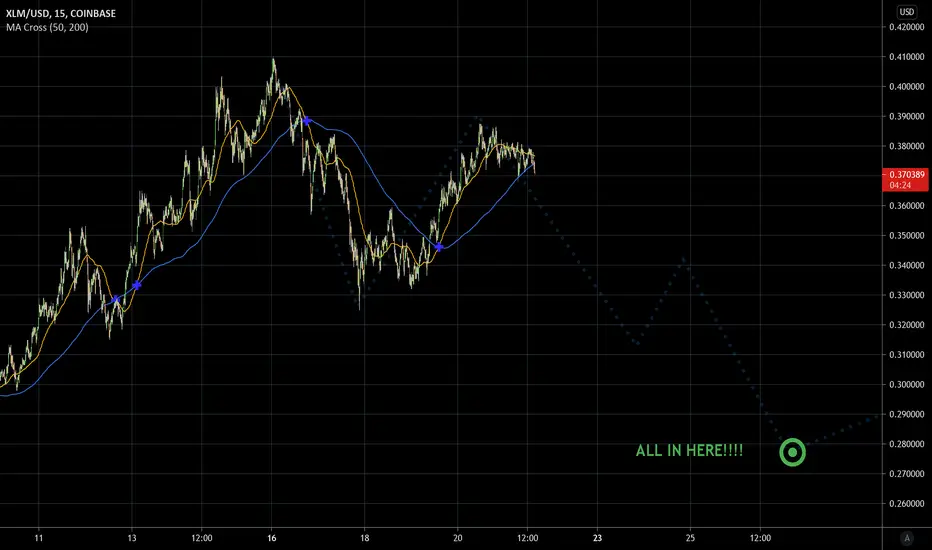Click the 0.300000 price axis label
The height and width of the screenshot is (550, 932).
pos(906,384)
